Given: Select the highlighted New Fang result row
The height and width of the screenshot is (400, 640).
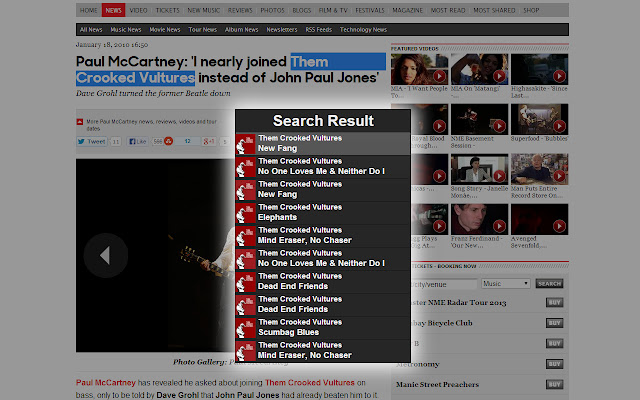Looking at the screenshot, I should point(323,144).
